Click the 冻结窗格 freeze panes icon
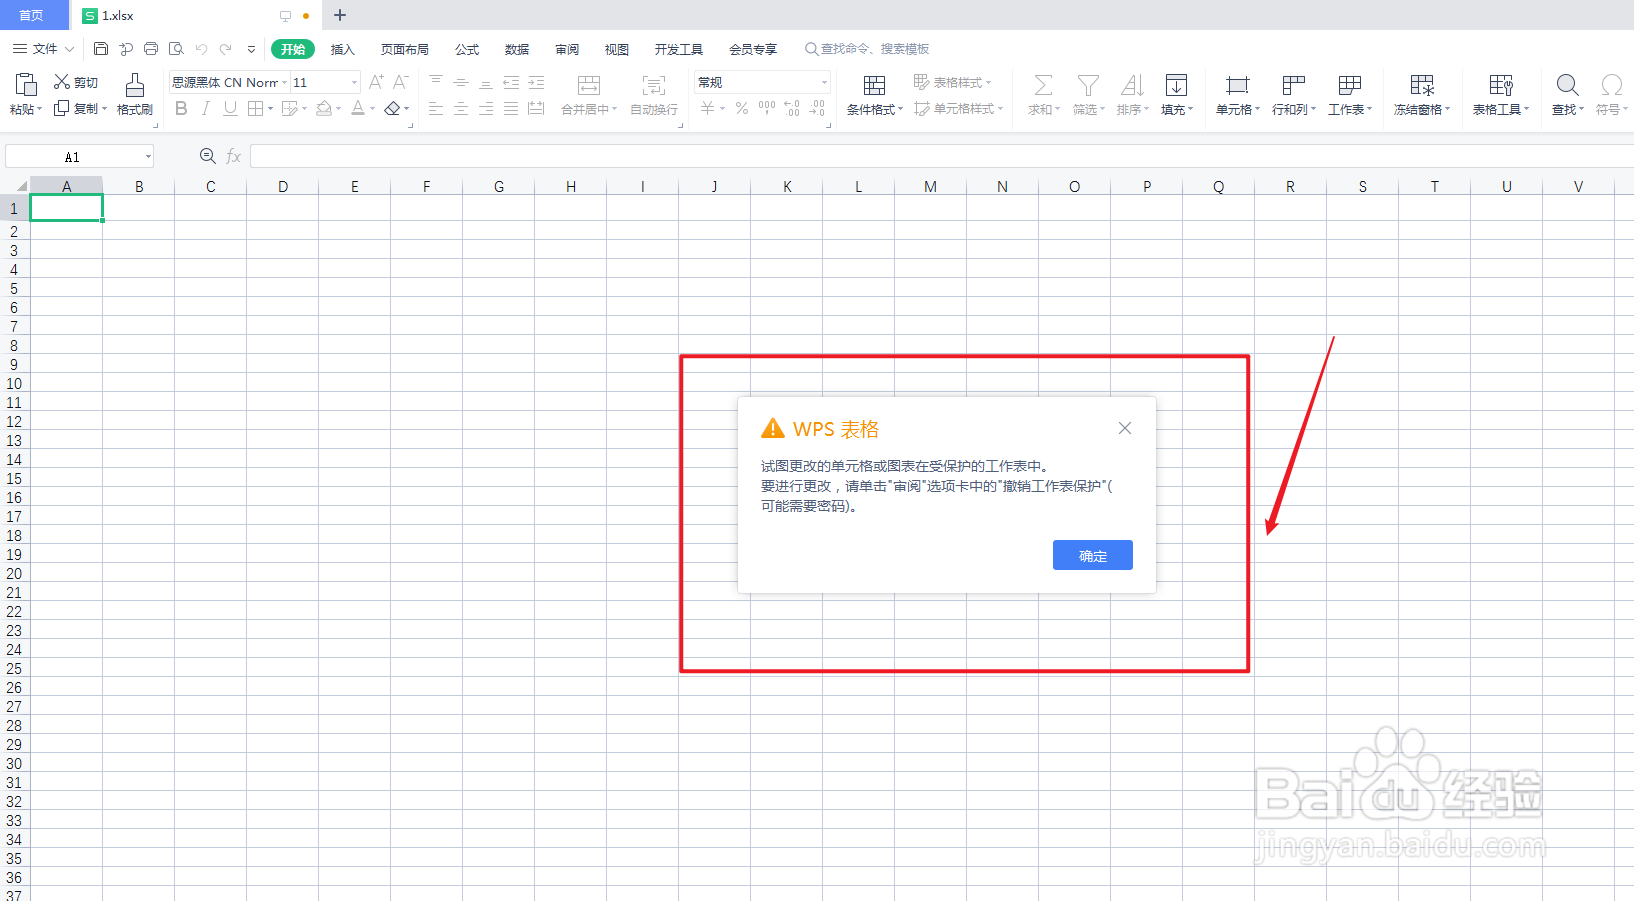 point(1422,84)
